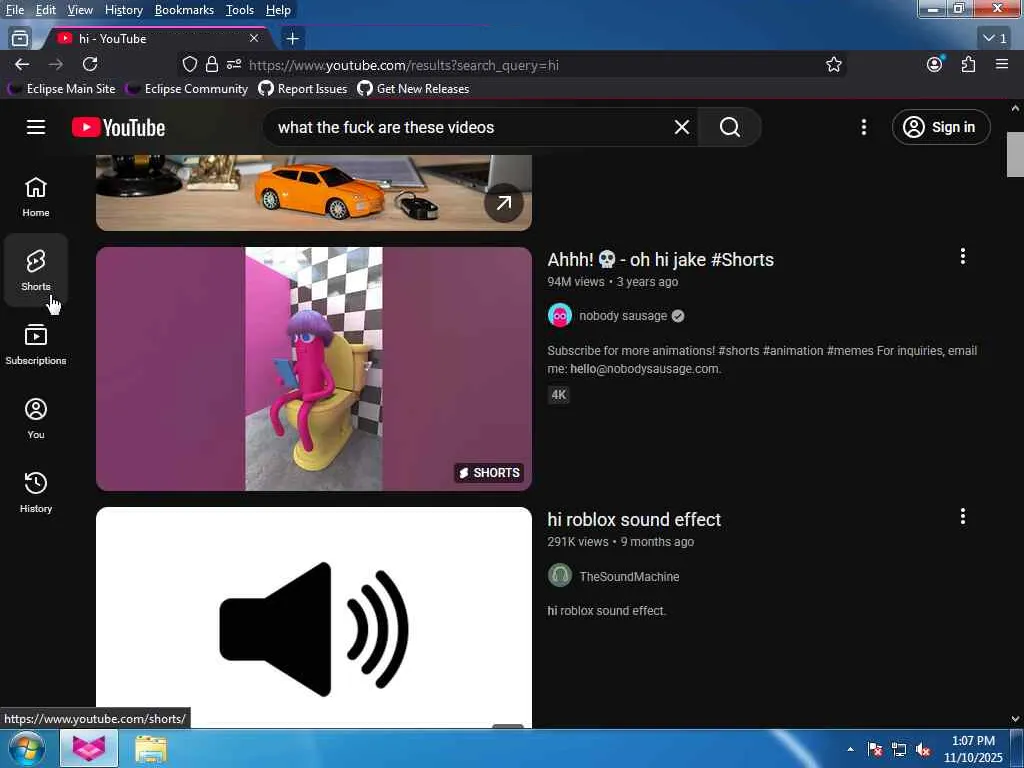Open the Eclipse Community bookmark
This screenshot has width=1024, height=768.
(x=187, y=88)
